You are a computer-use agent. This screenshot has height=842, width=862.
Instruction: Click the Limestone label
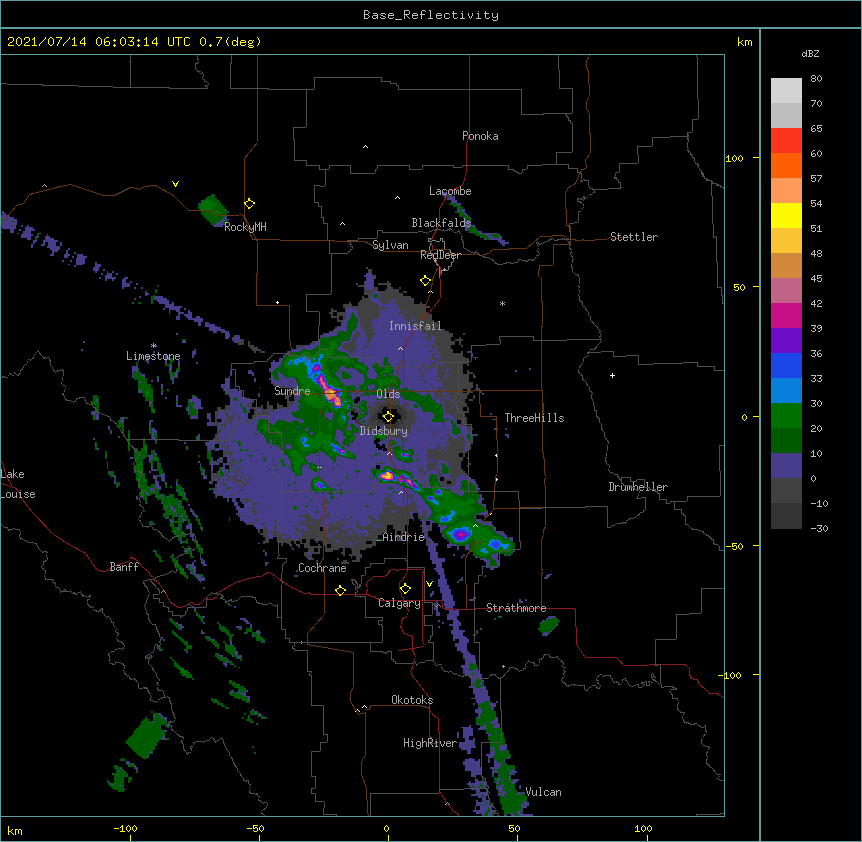[x=153, y=356]
